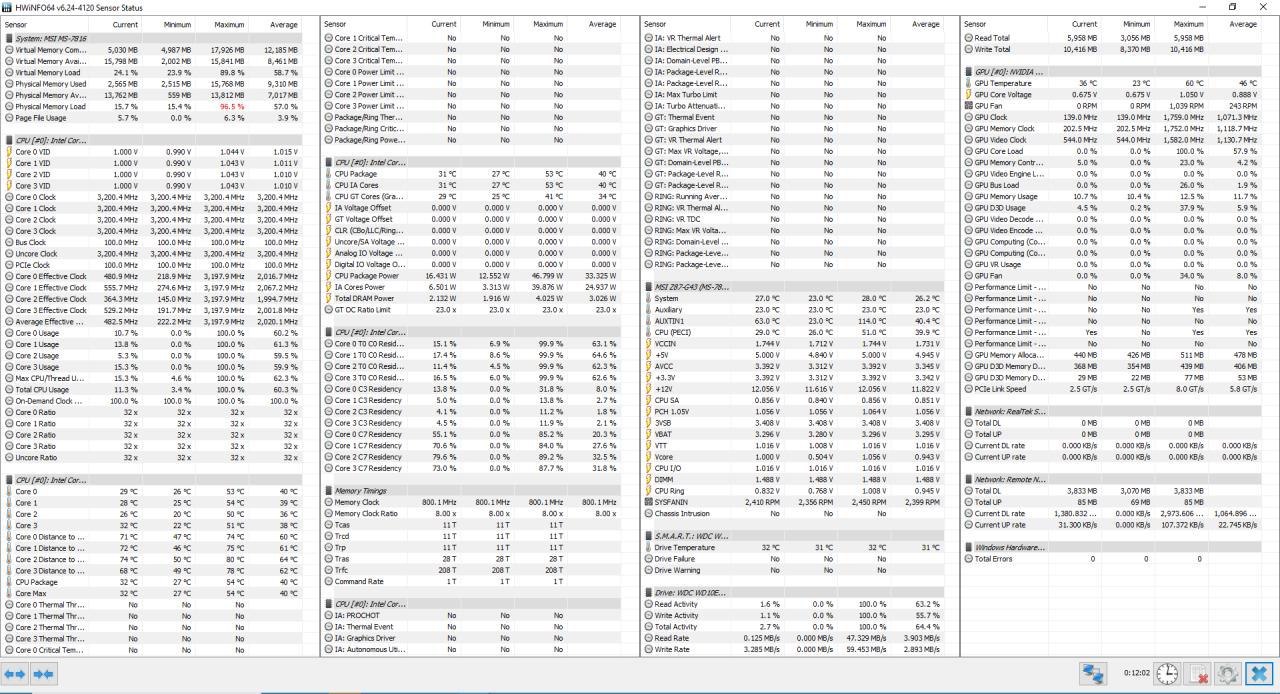Image resolution: width=1280 pixels, height=694 pixels.
Task: Select the Command Rate row
Action: pos(471,581)
